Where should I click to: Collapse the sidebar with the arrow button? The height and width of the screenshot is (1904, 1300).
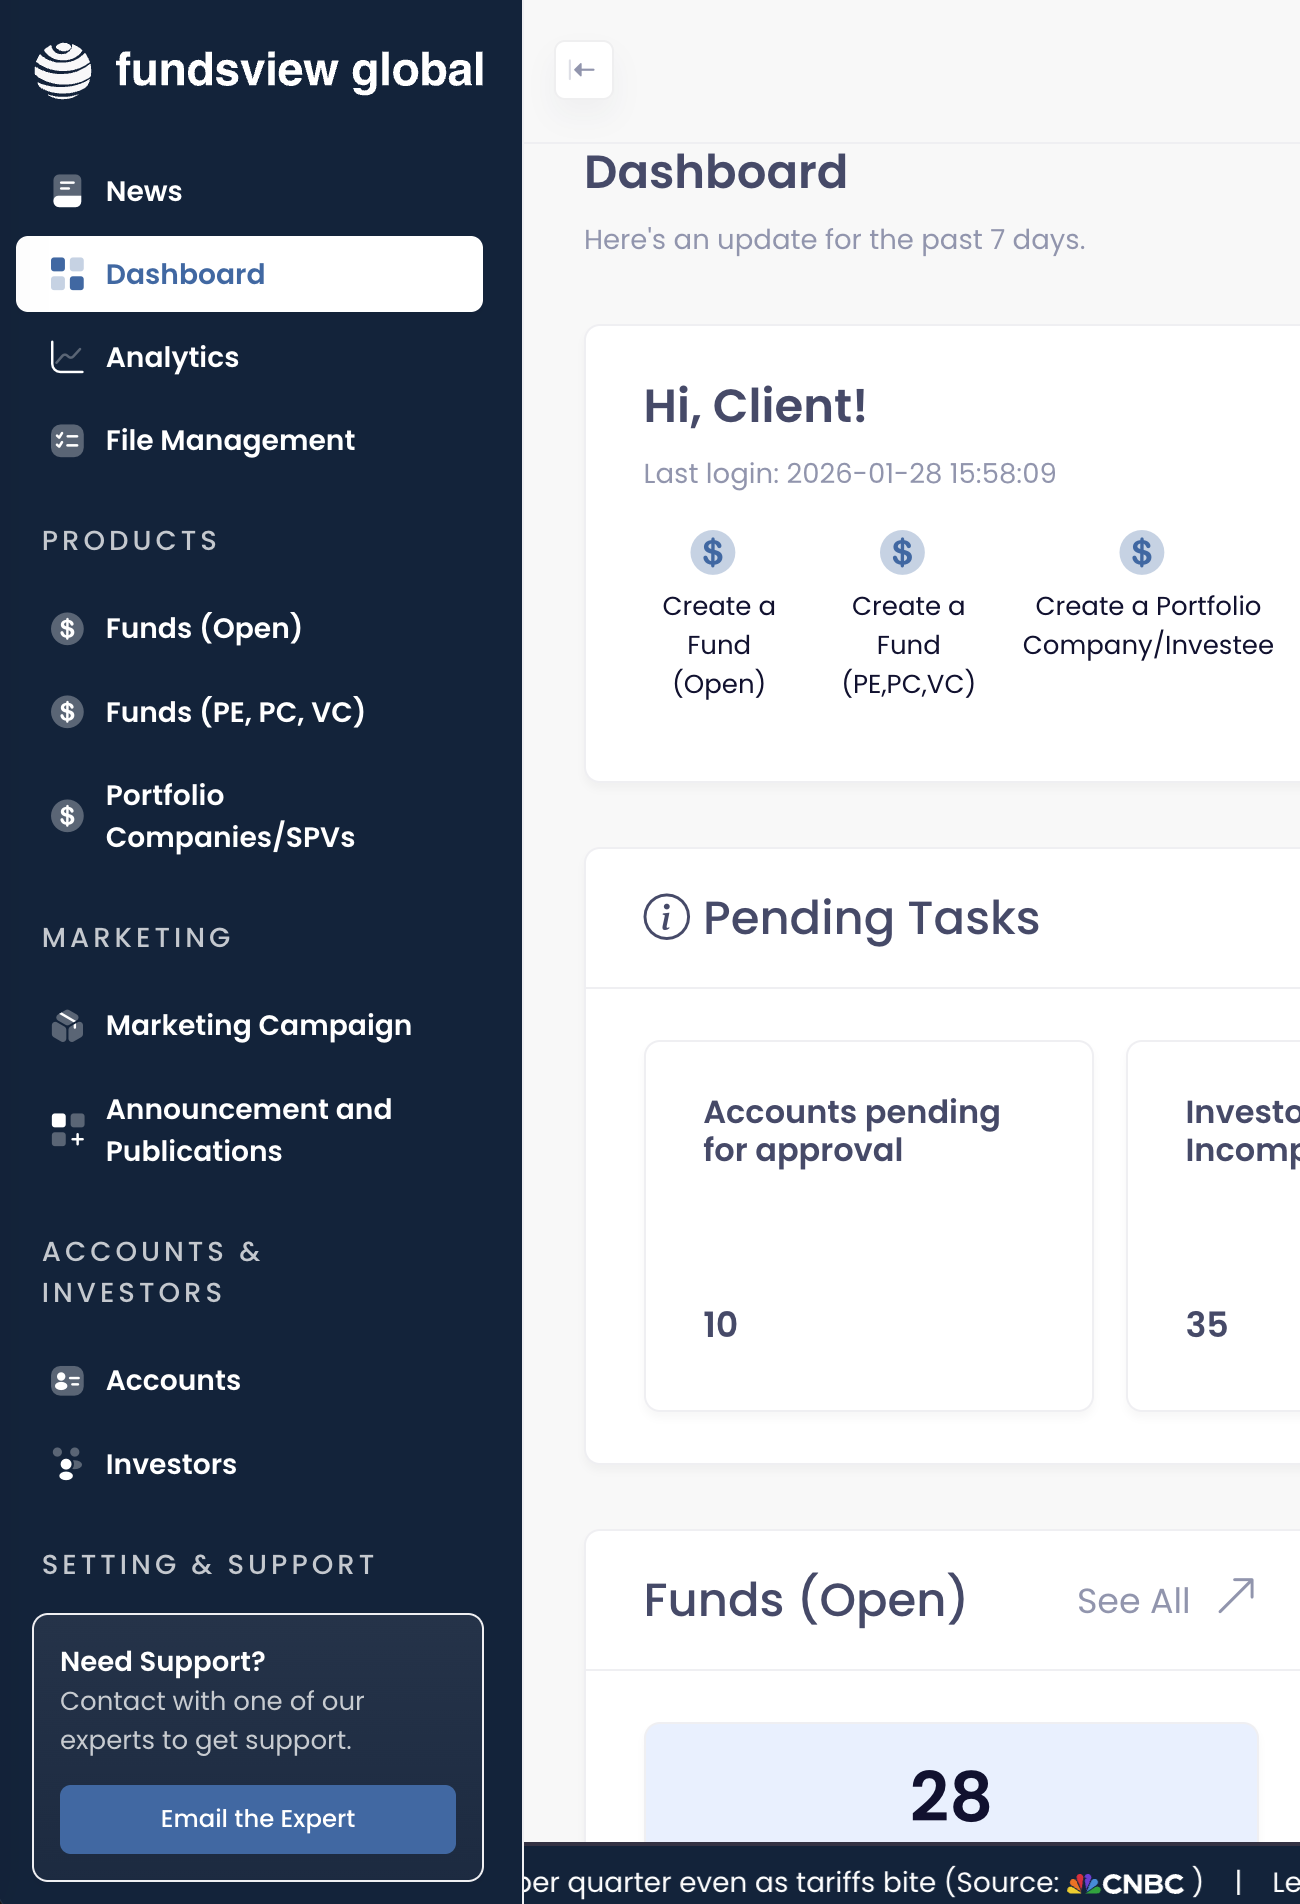pyautogui.click(x=583, y=70)
